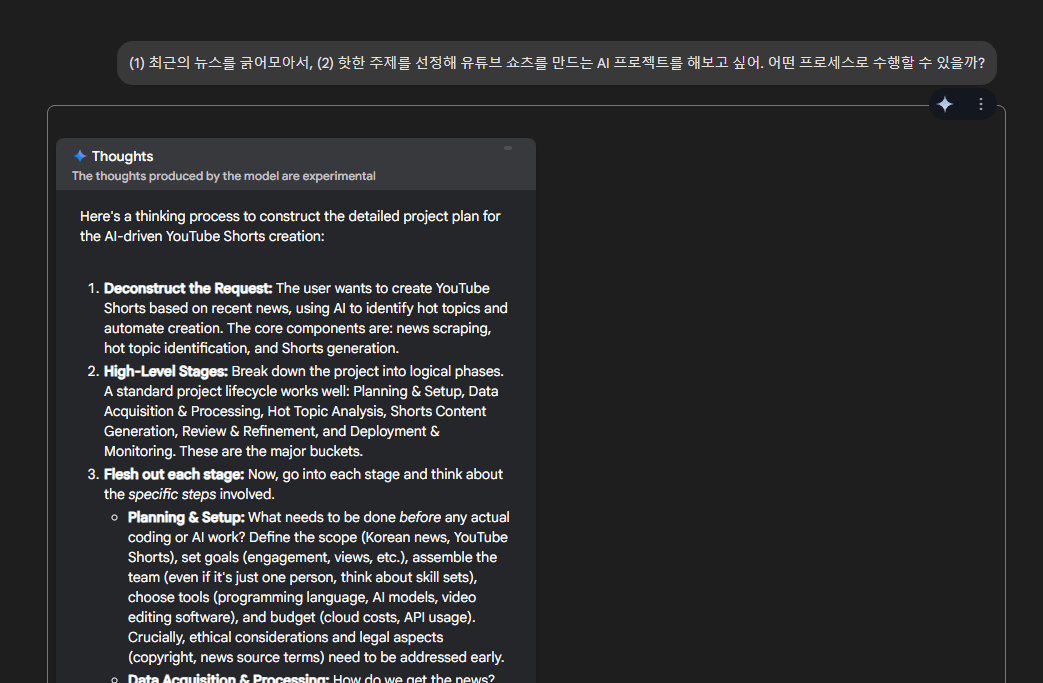Screen dimensions: 1043x683
Task: Click the 'Flesh out each stage:' heading
Action: point(174,475)
